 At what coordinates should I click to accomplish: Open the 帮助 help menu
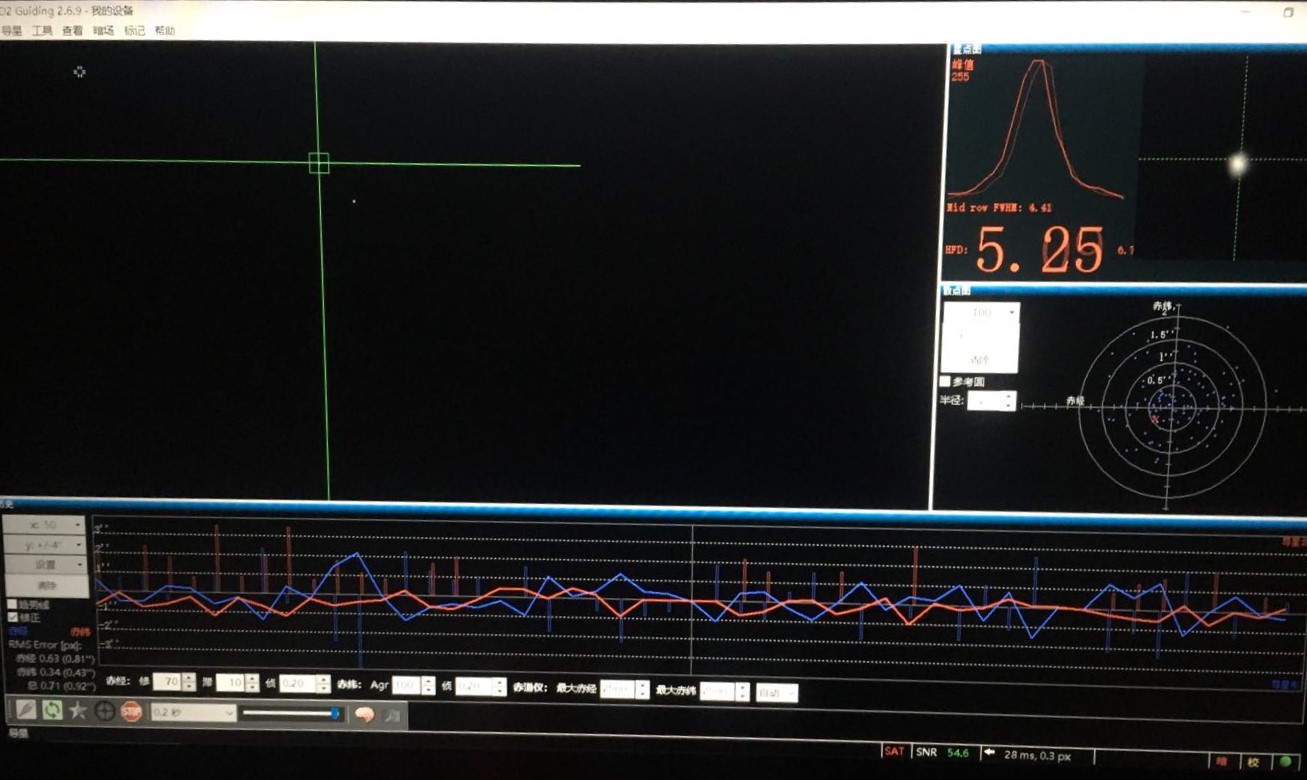[x=165, y=31]
